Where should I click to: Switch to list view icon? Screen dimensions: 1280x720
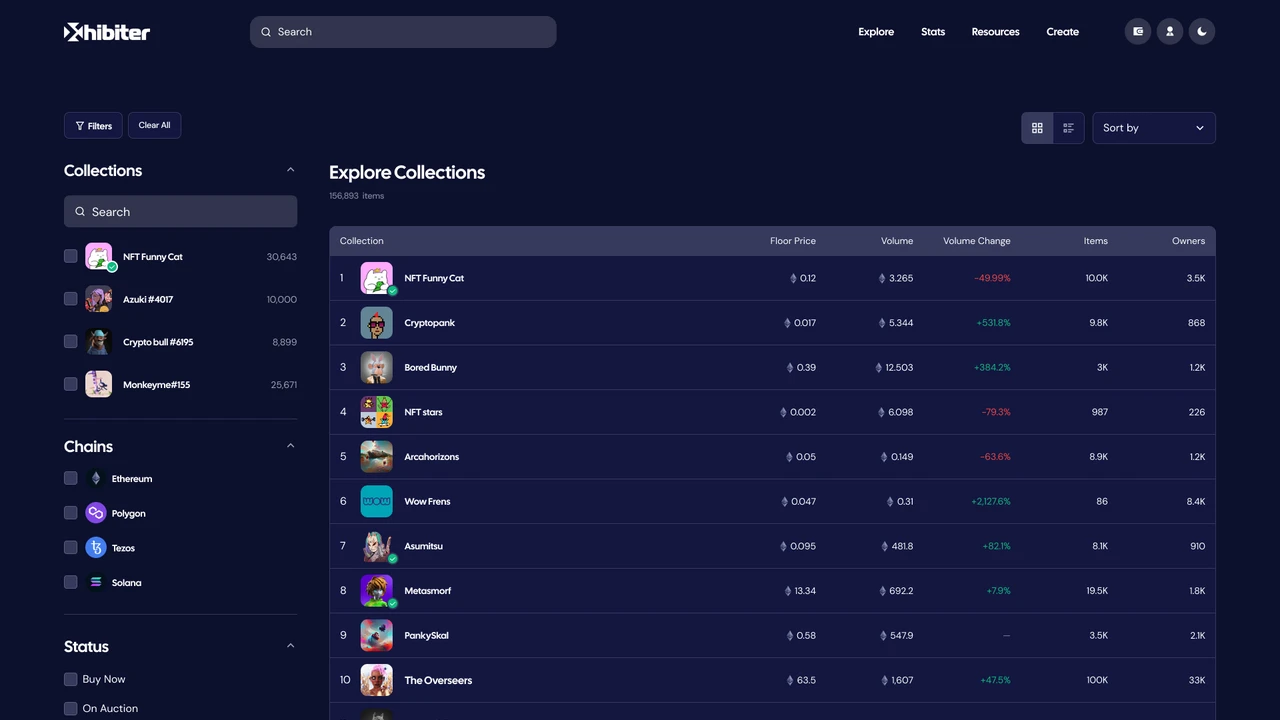[x=1068, y=128]
